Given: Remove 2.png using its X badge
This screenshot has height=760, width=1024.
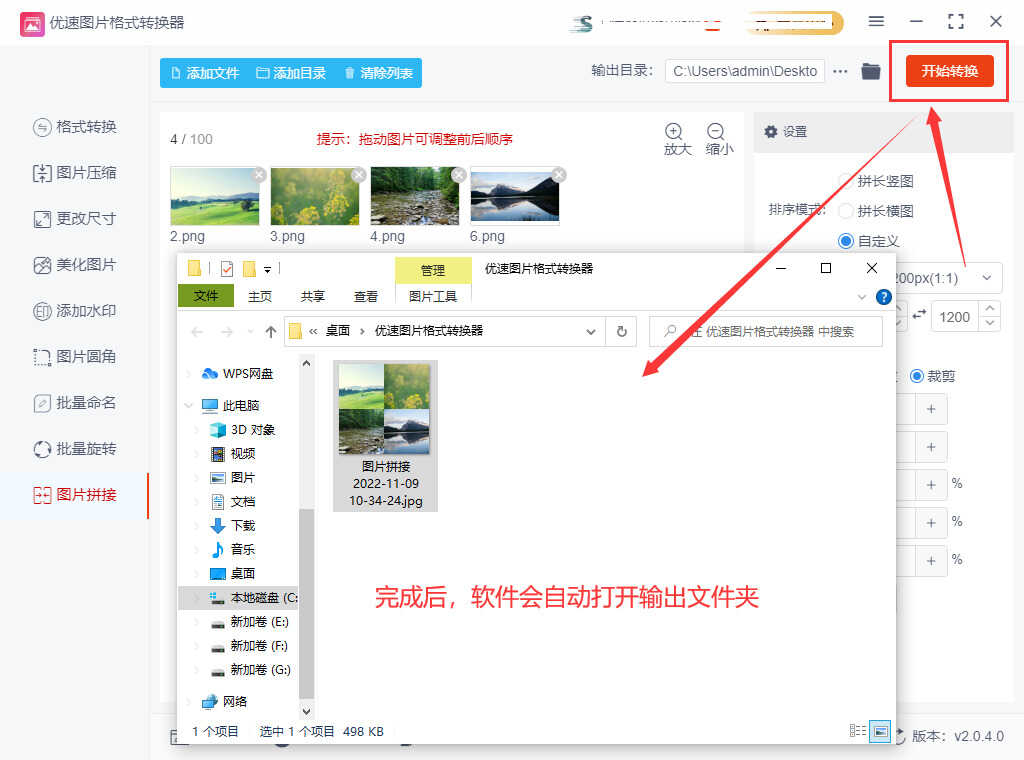Looking at the screenshot, I should 259,175.
